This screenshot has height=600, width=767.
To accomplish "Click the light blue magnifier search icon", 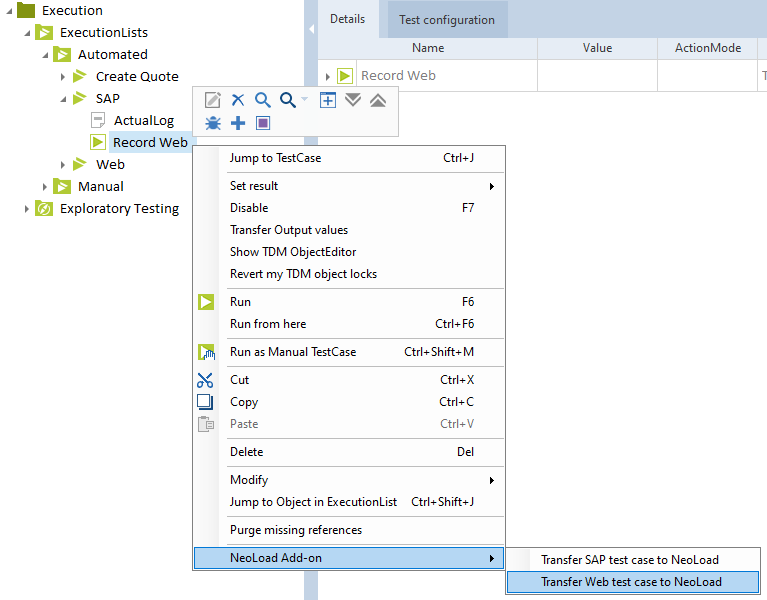I will tap(263, 100).
